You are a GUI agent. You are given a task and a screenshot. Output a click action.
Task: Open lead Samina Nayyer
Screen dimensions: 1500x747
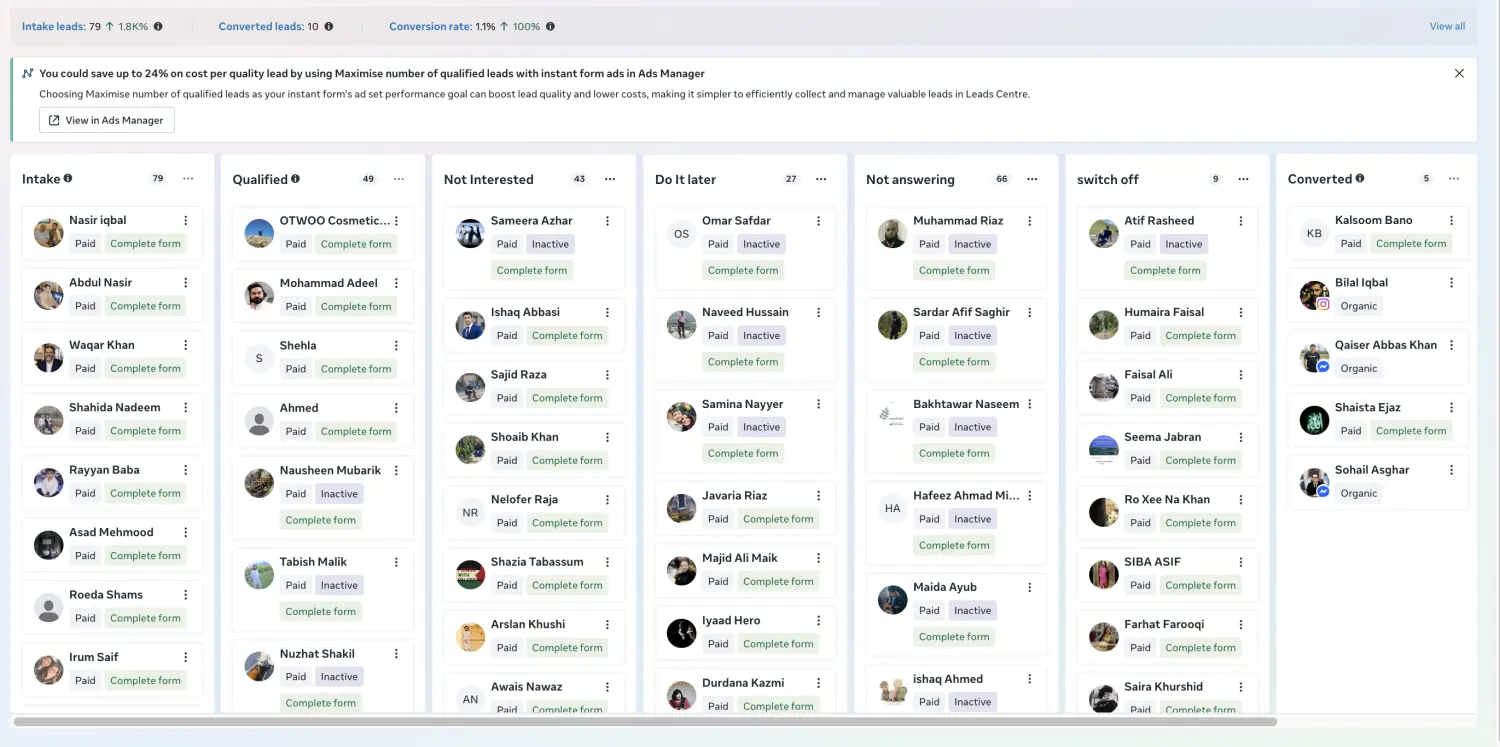(x=743, y=404)
